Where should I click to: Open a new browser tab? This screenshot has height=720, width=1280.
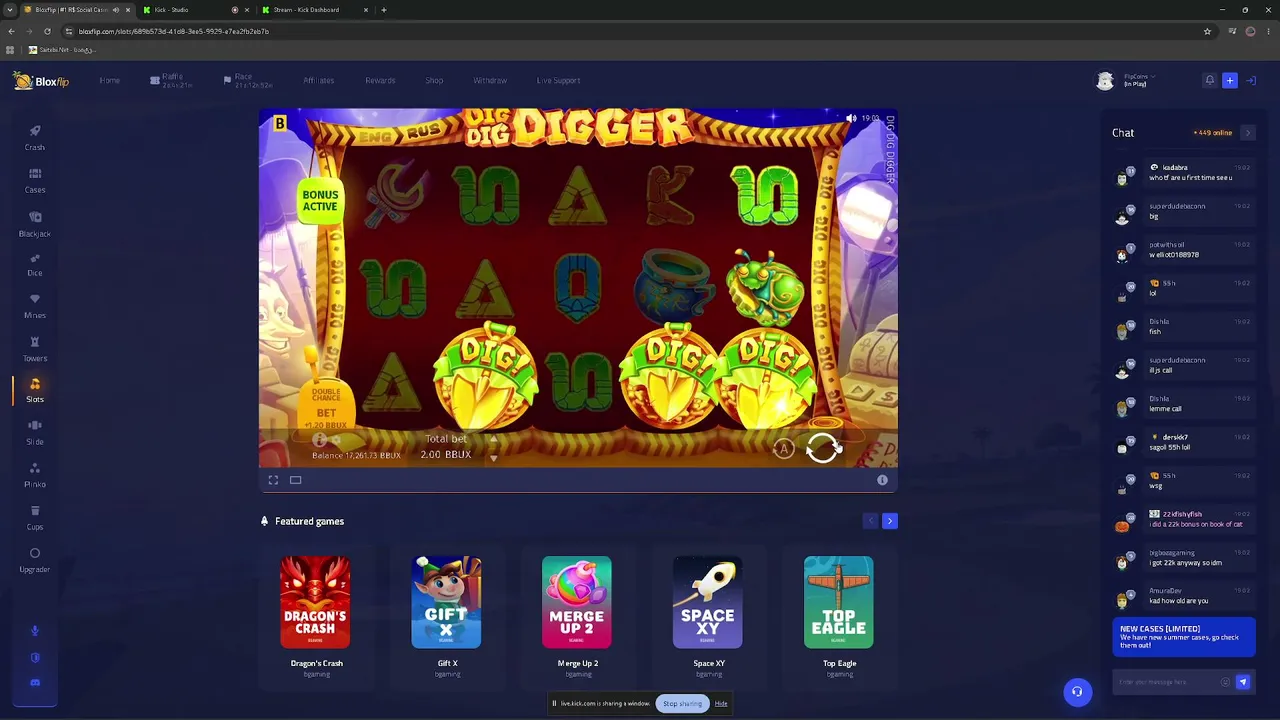point(384,10)
